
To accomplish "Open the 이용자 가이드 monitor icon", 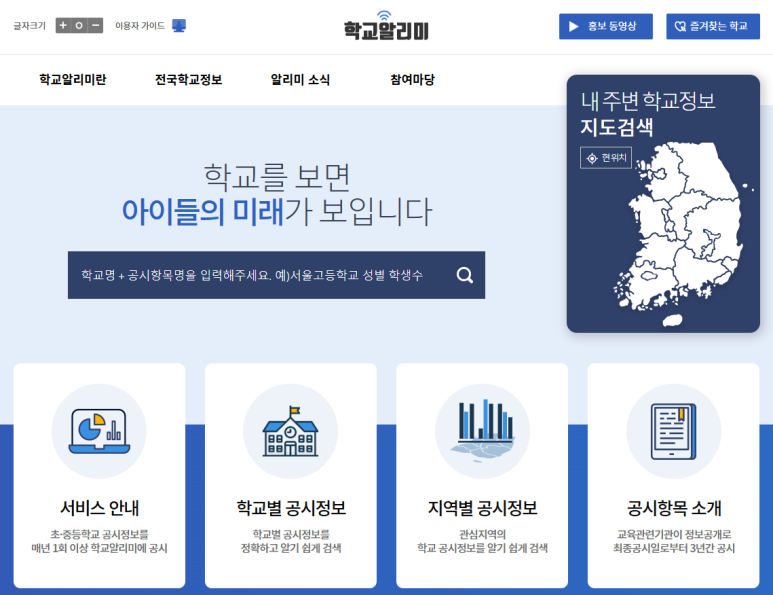I will point(179,26).
